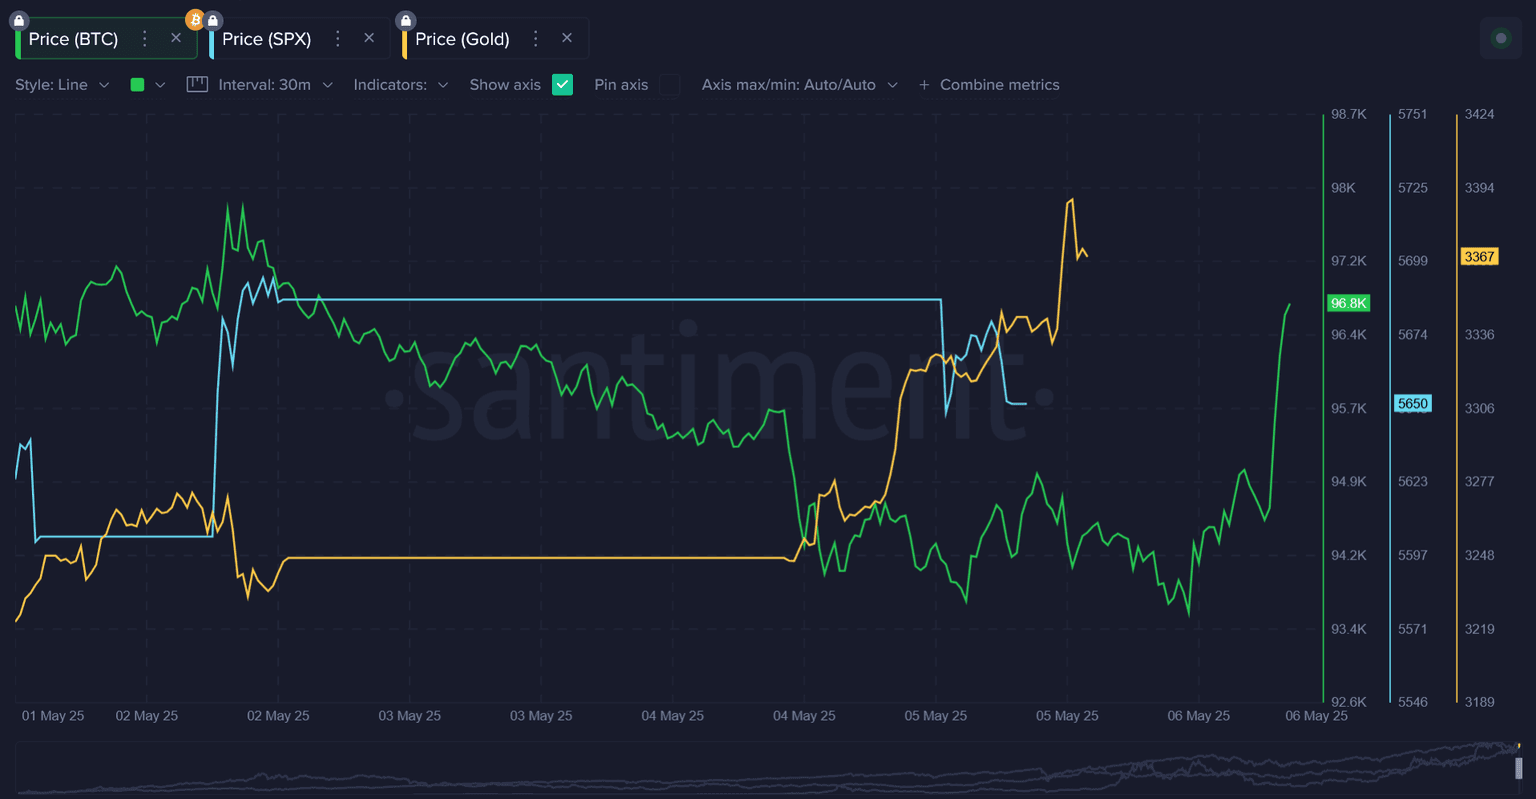Remove the Price (SPX) metric

point(369,38)
